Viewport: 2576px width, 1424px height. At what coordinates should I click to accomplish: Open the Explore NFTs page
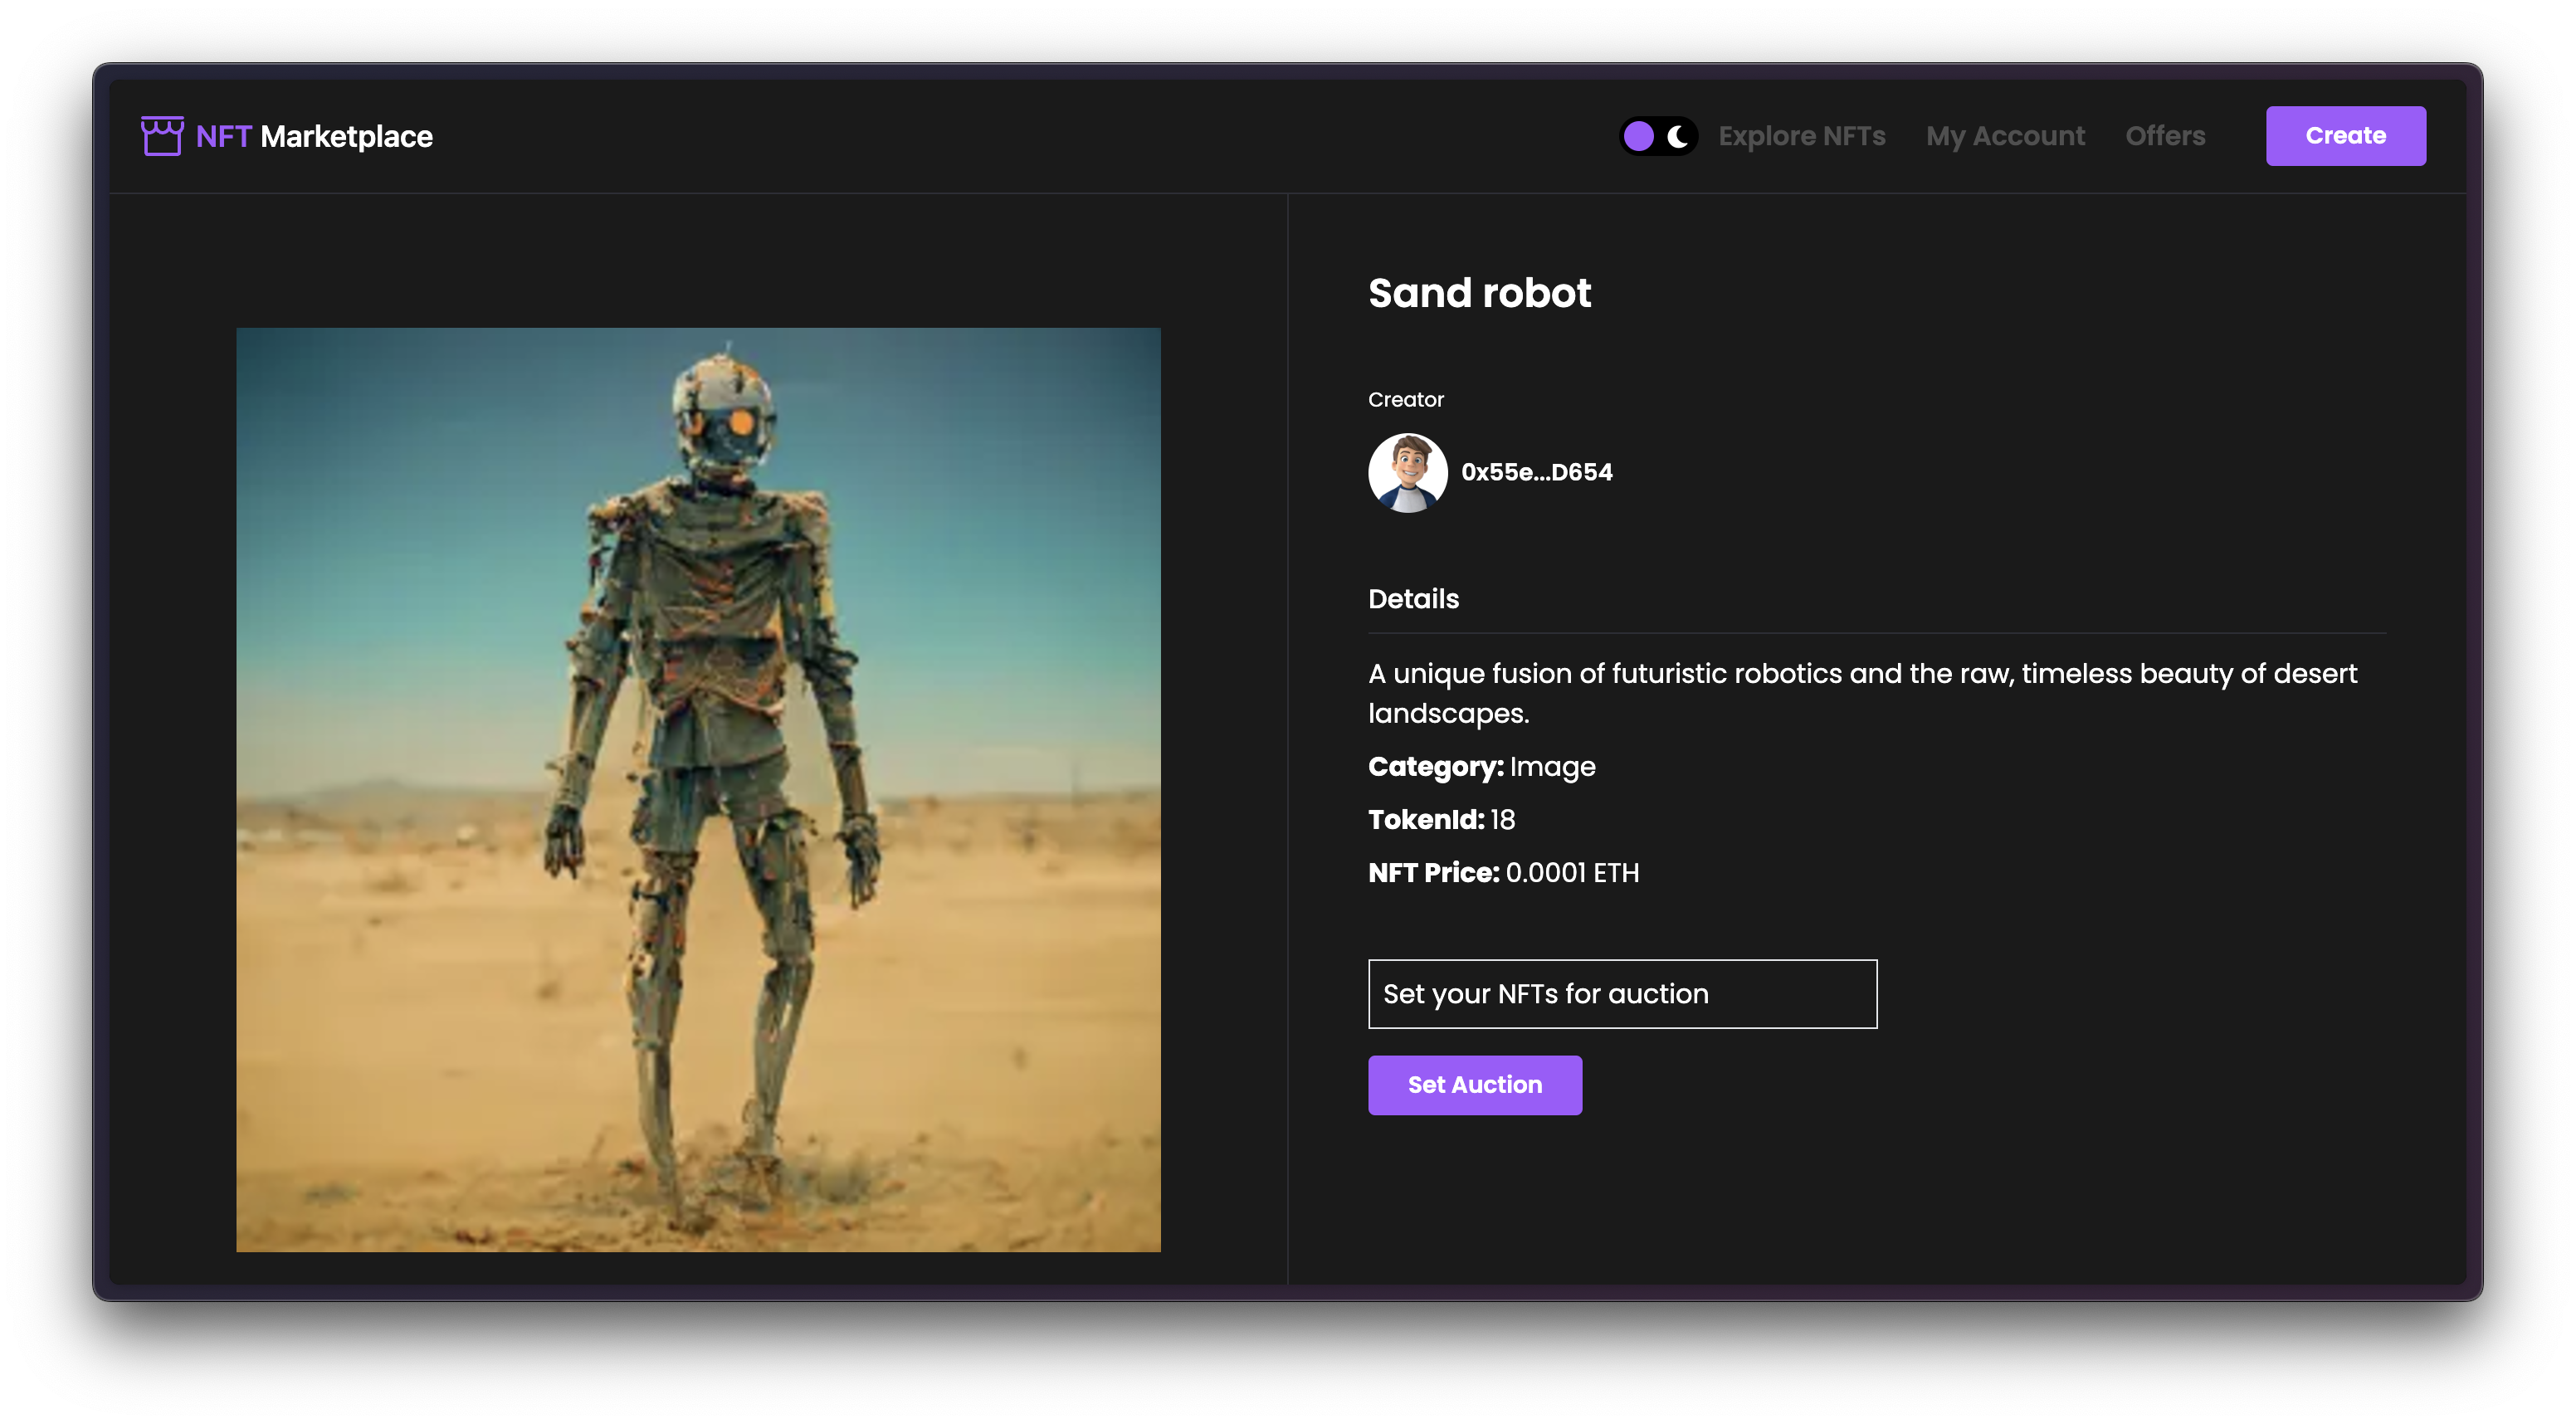coord(1801,136)
